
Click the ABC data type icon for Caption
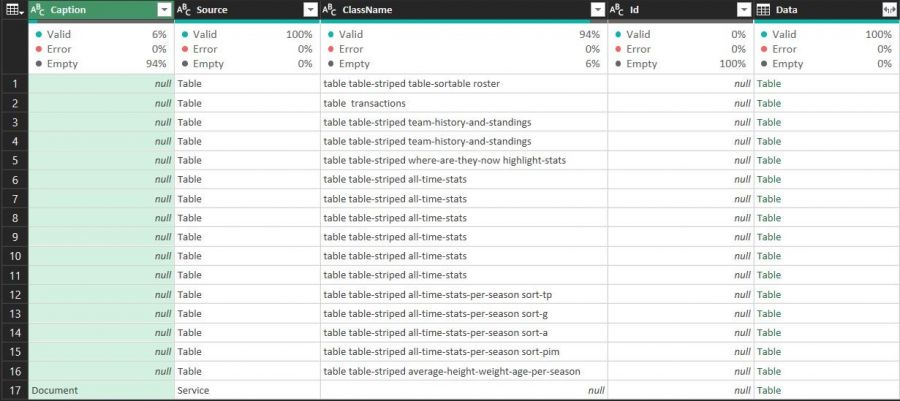tap(37, 10)
